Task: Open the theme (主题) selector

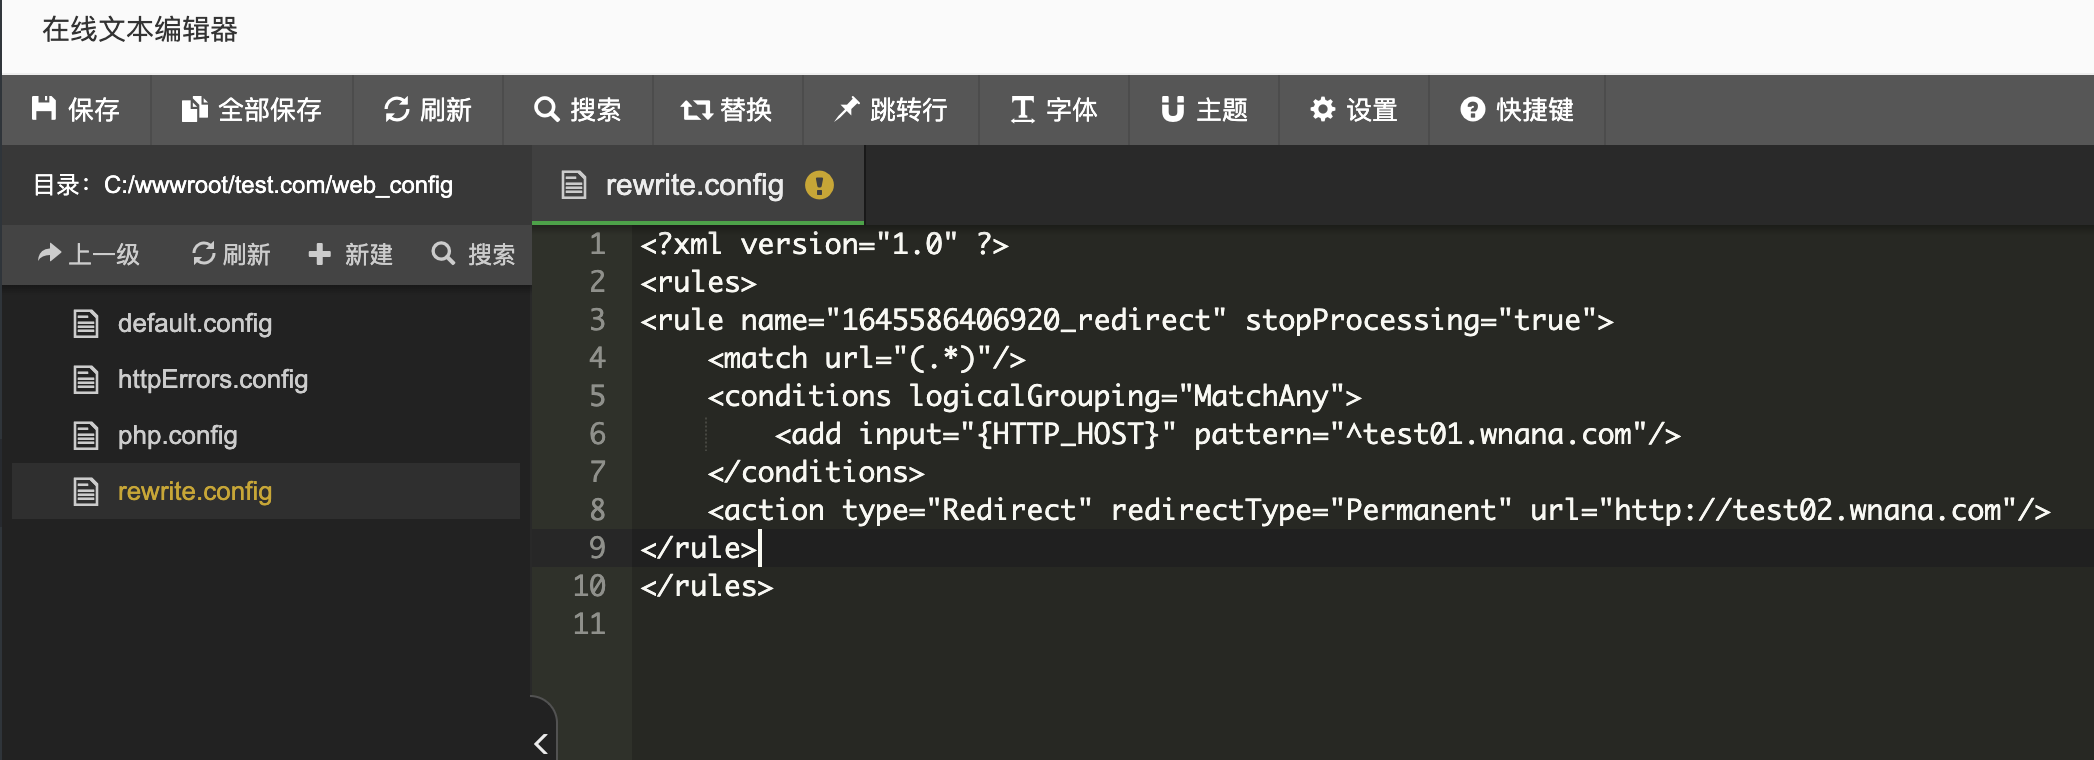Action: pyautogui.click(x=1204, y=110)
